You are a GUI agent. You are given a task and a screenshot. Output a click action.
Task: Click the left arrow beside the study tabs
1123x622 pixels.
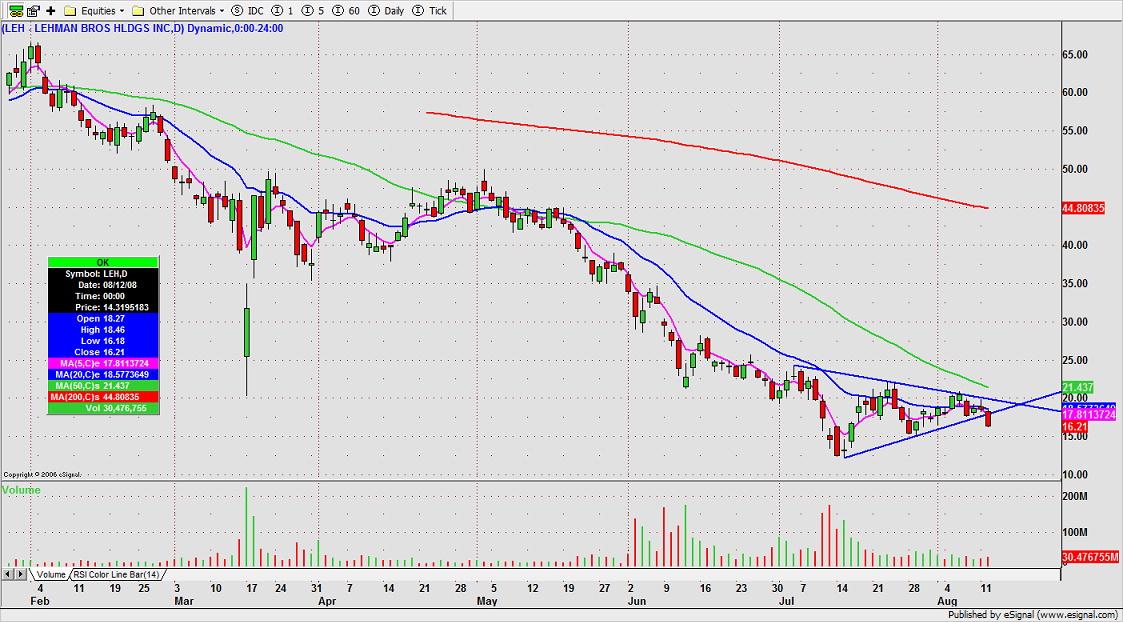tap(8, 575)
